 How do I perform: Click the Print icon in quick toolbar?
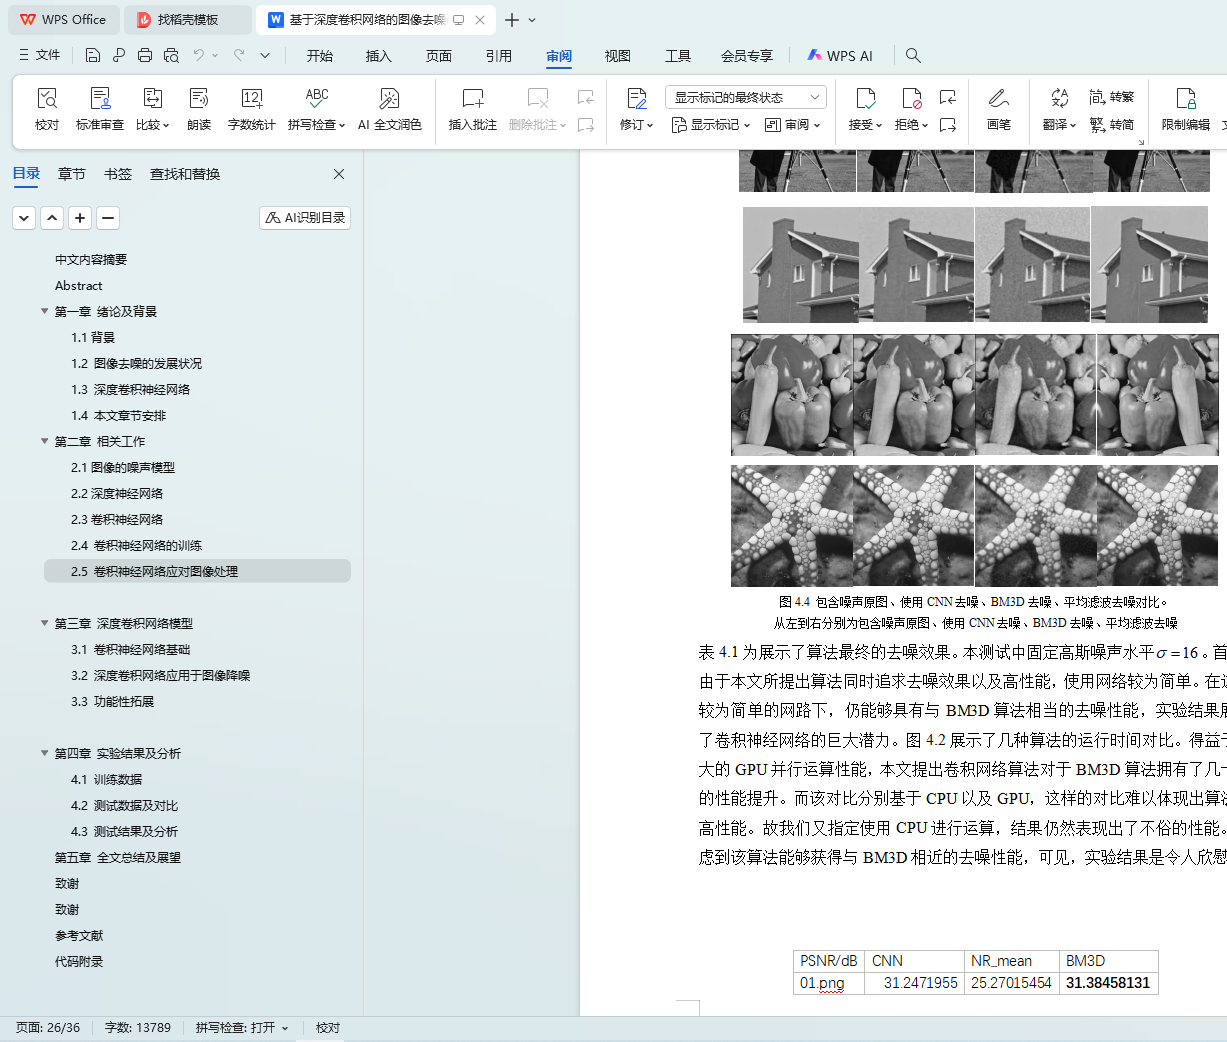145,55
